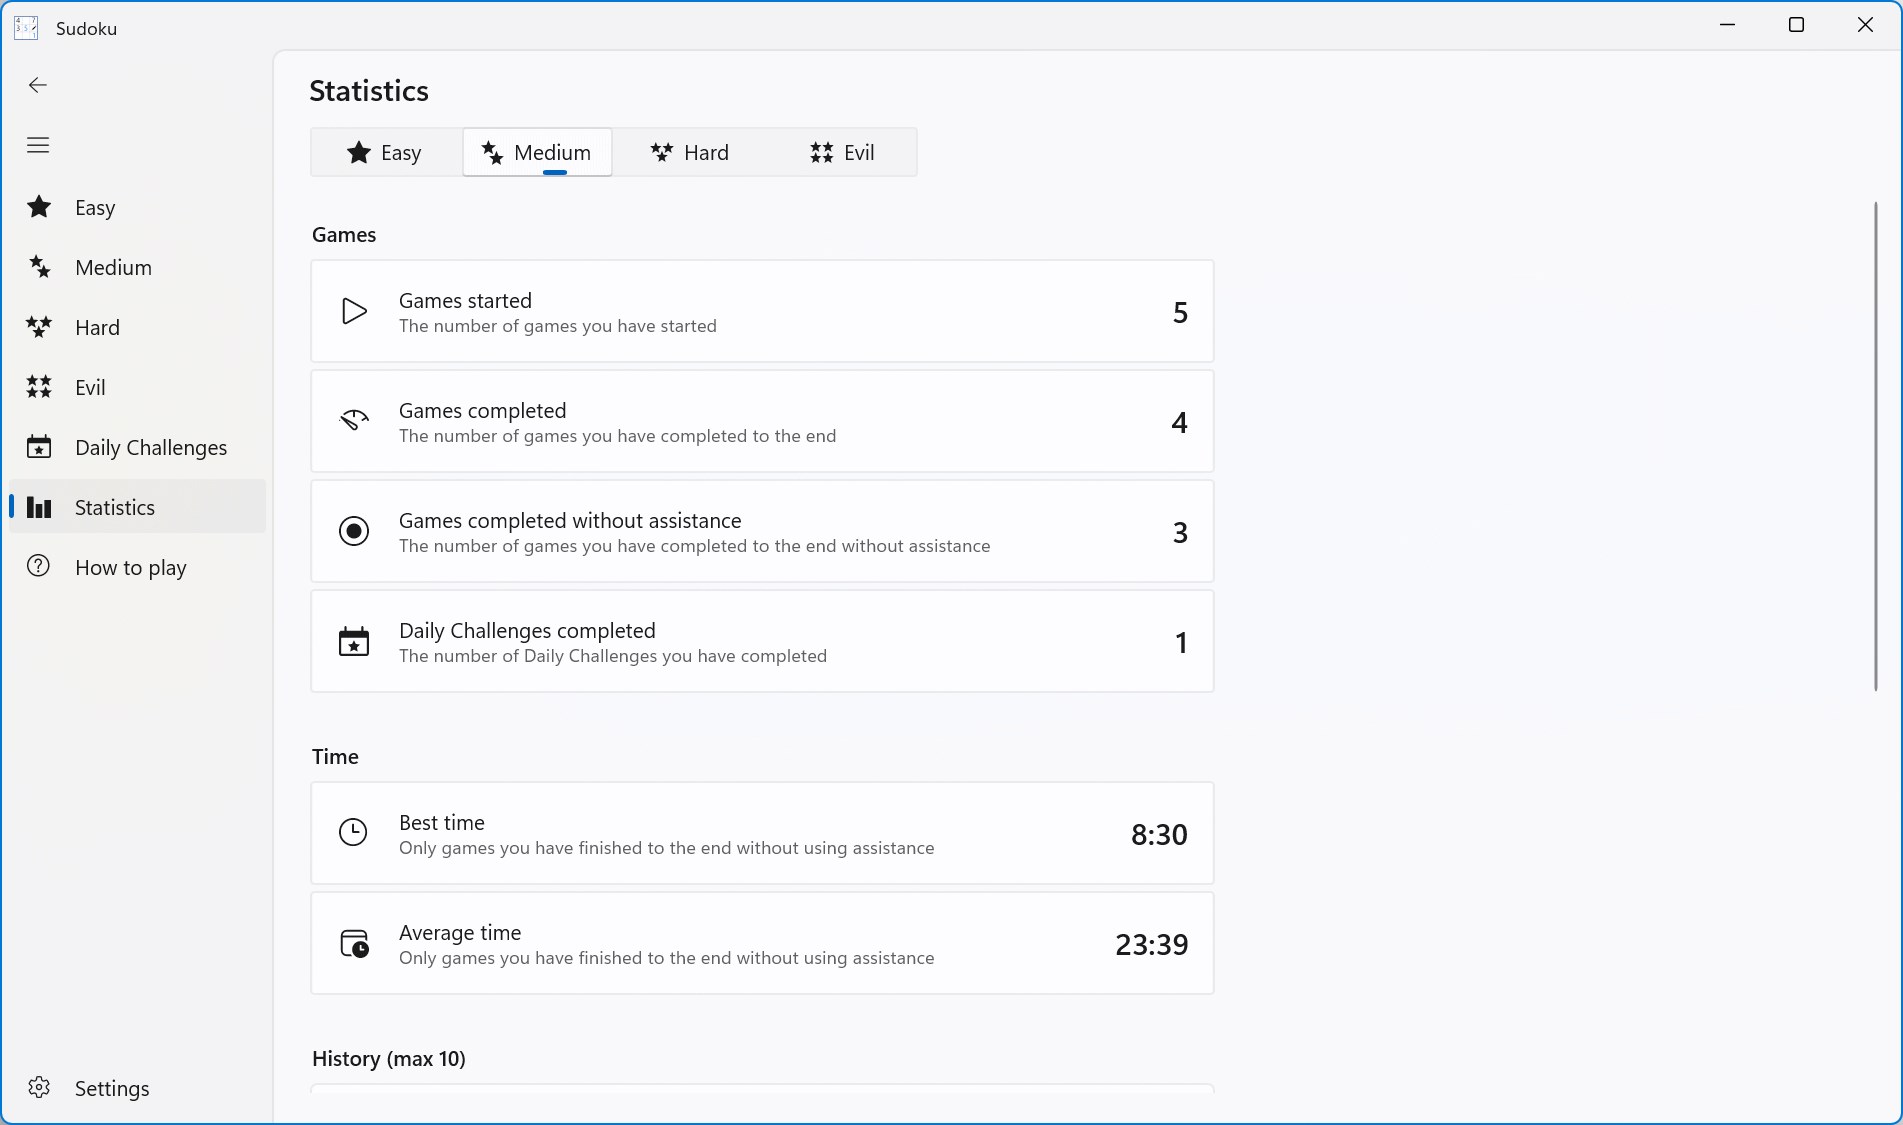Click the Medium difficulty icon in sidebar
The width and height of the screenshot is (1903, 1125).
tap(38, 266)
